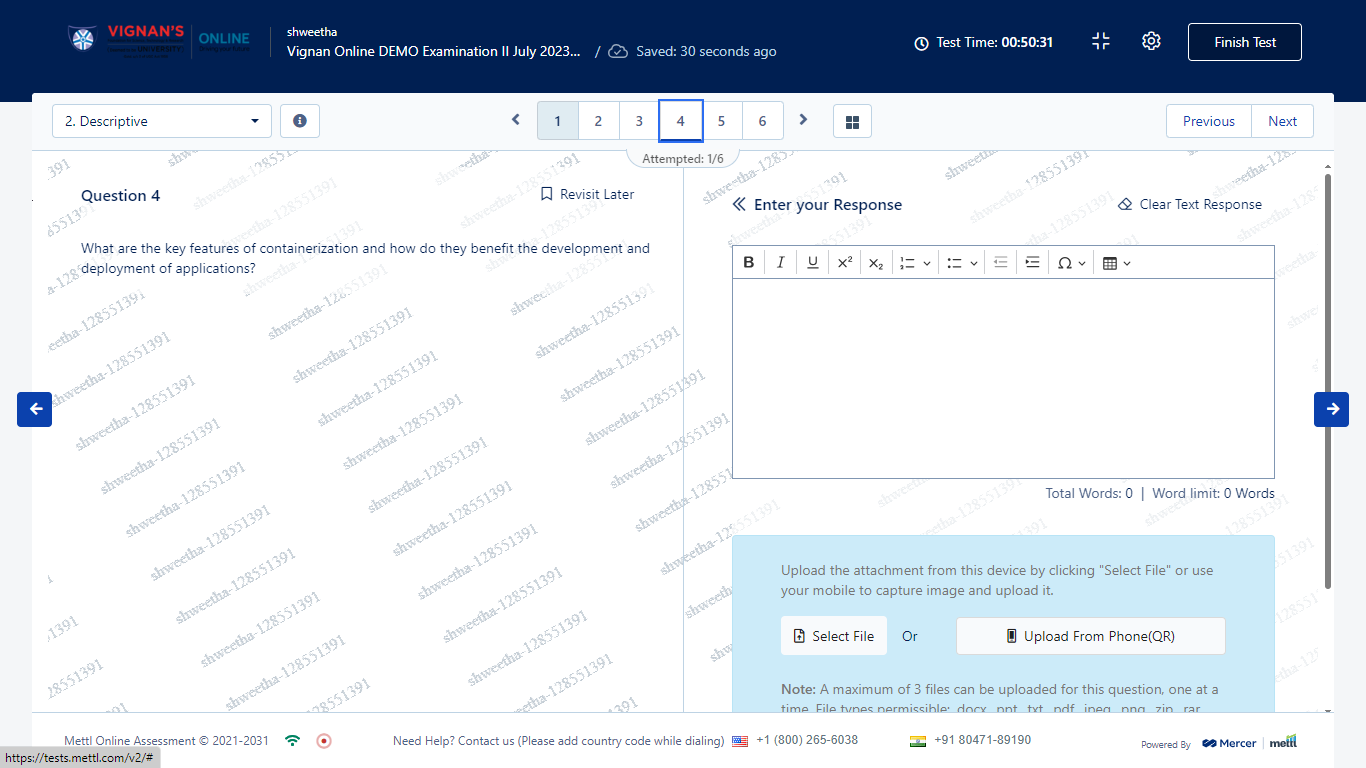Click Select File to upload attachment
Screen dimensions: 1366x768
point(834,636)
